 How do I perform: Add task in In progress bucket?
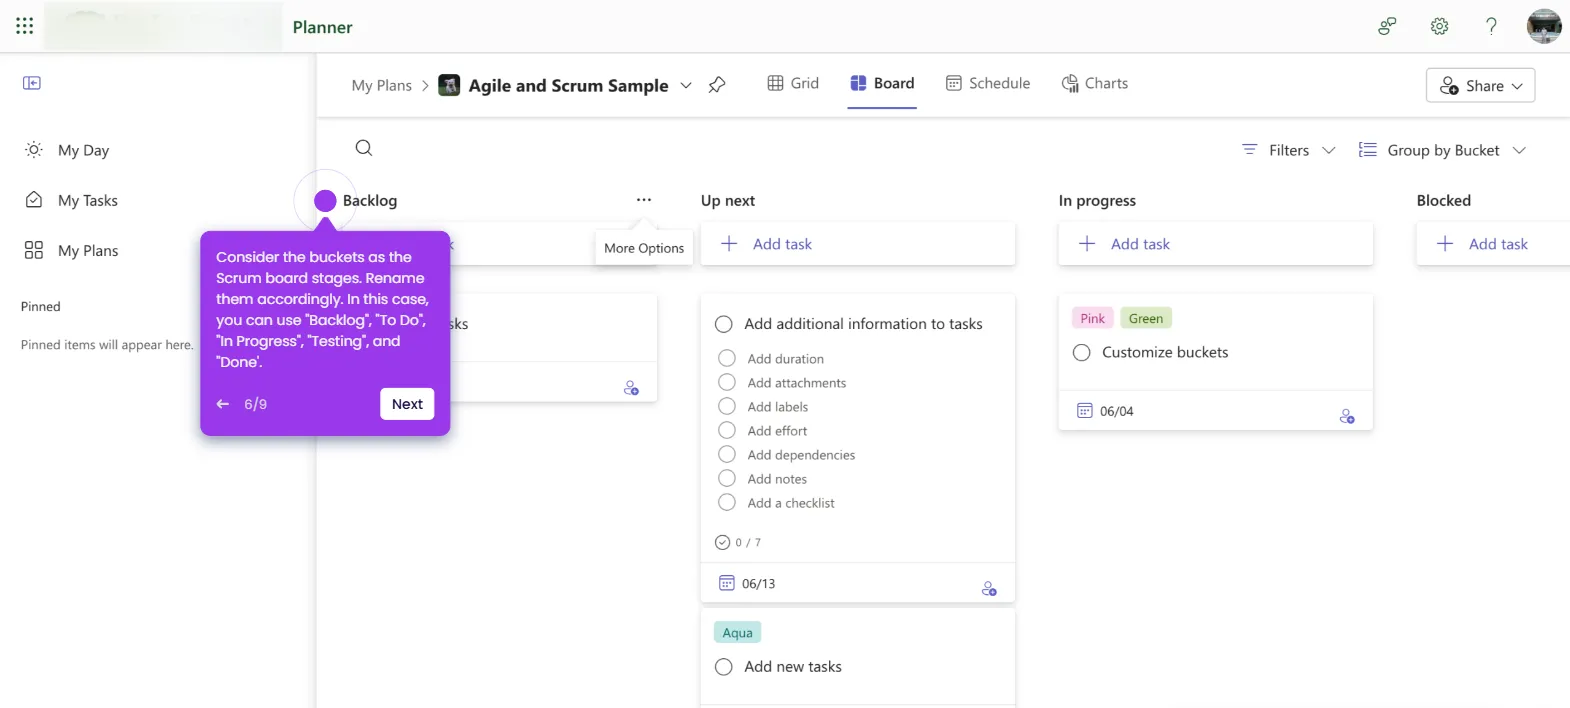click(x=1216, y=244)
